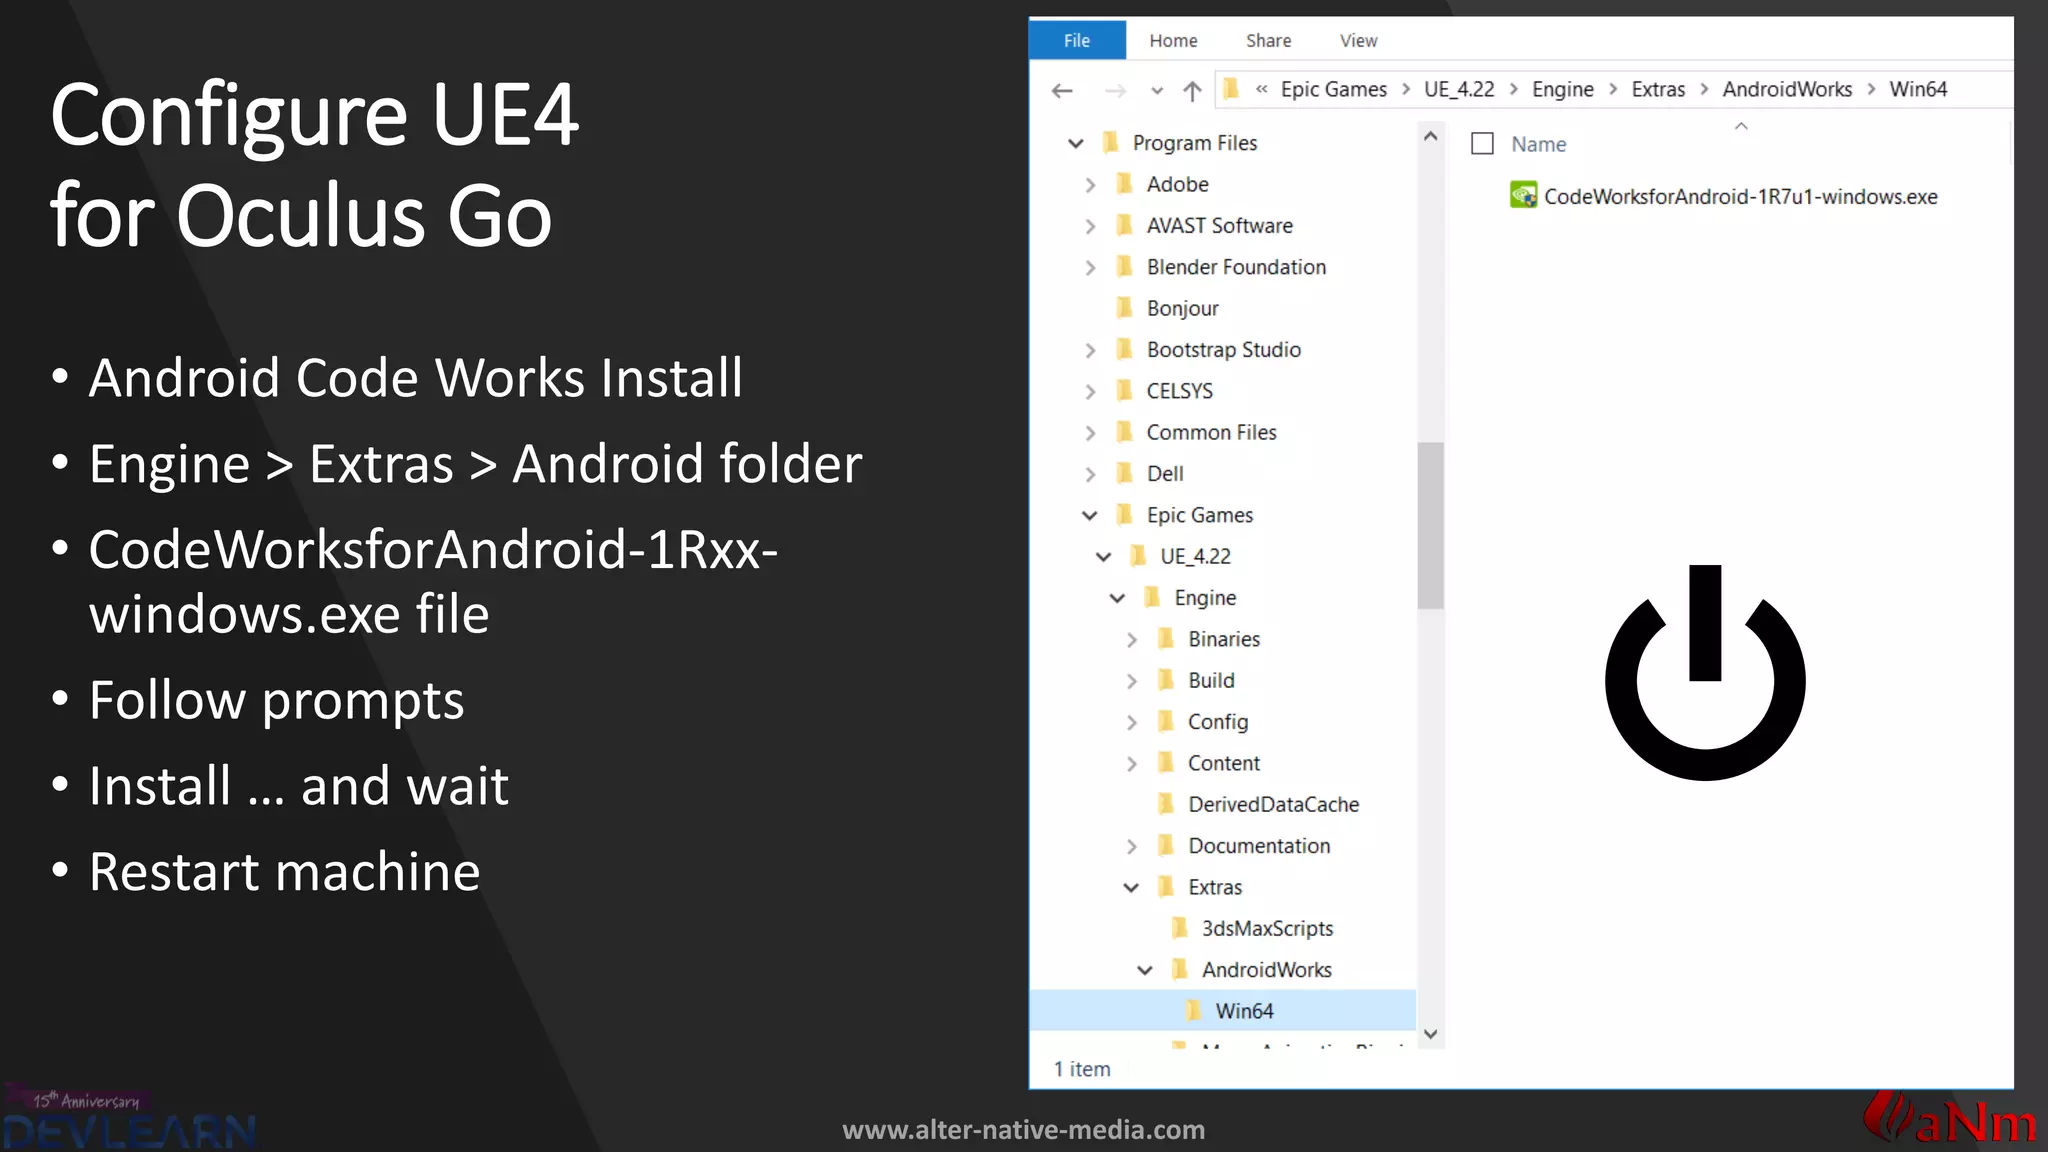
Task: Open the recent locations dropdown arrow
Action: click(x=1157, y=91)
